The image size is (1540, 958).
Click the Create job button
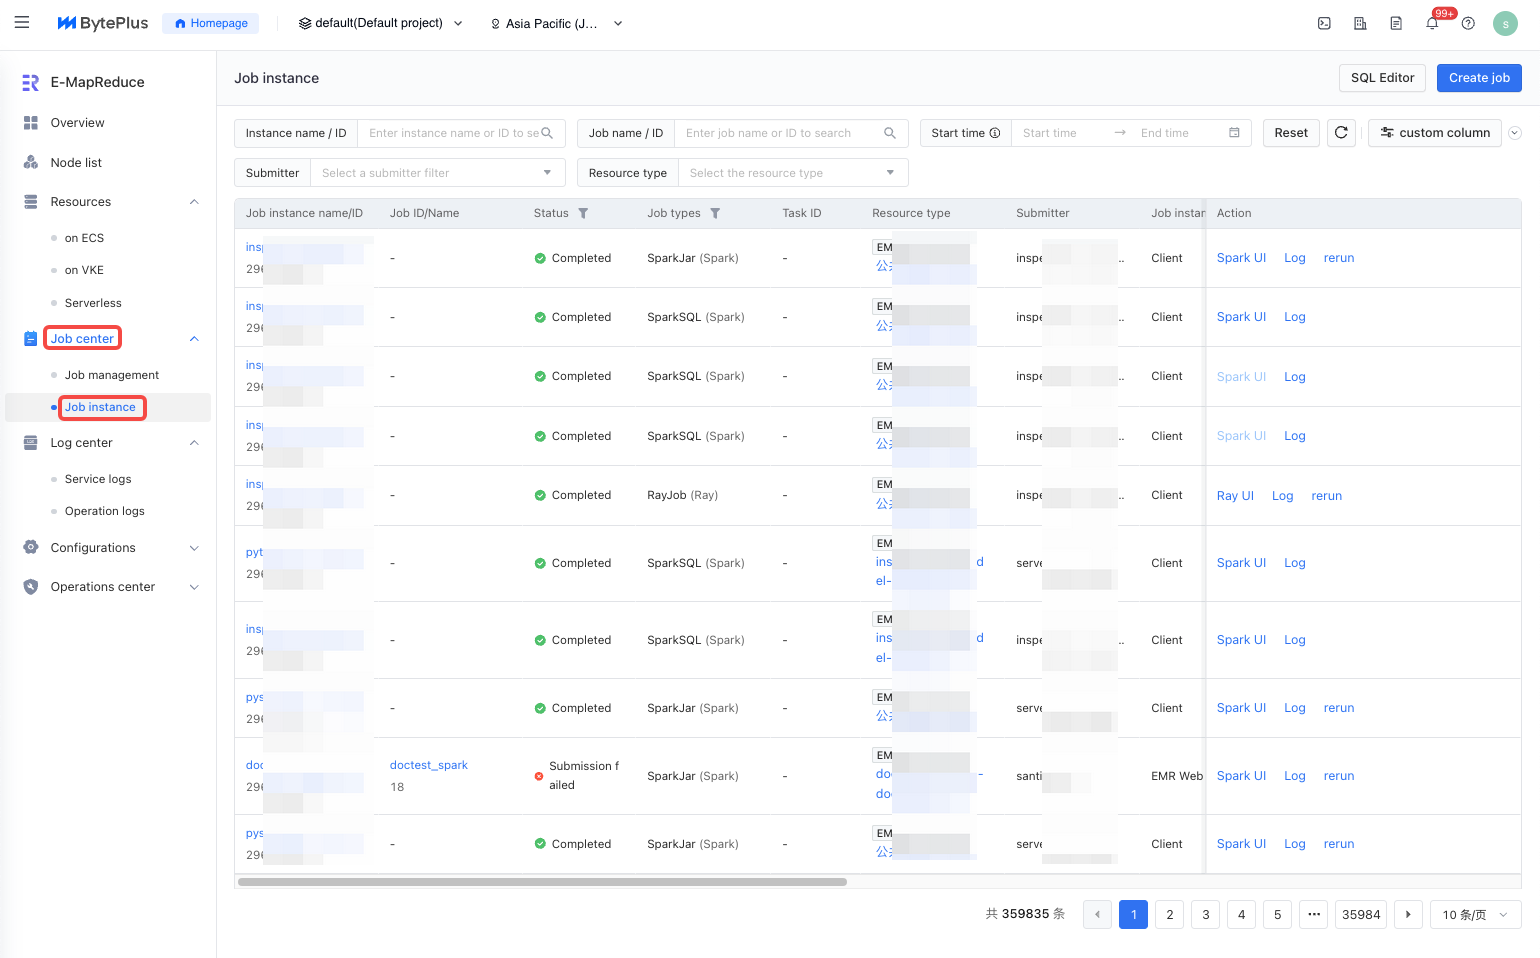click(x=1478, y=78)
